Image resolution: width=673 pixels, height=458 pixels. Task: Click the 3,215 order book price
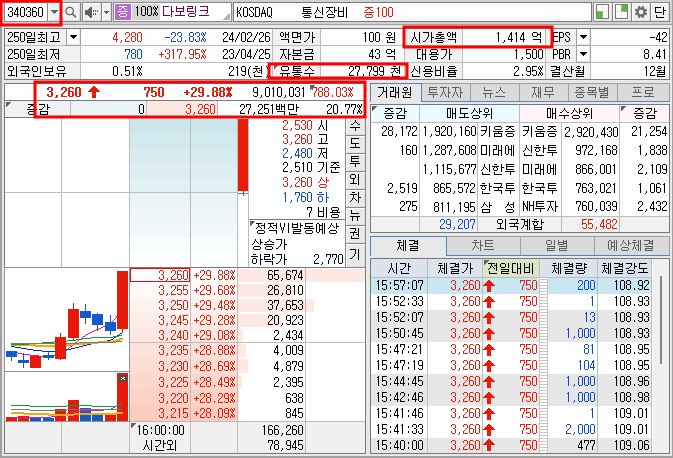(173, 413)
